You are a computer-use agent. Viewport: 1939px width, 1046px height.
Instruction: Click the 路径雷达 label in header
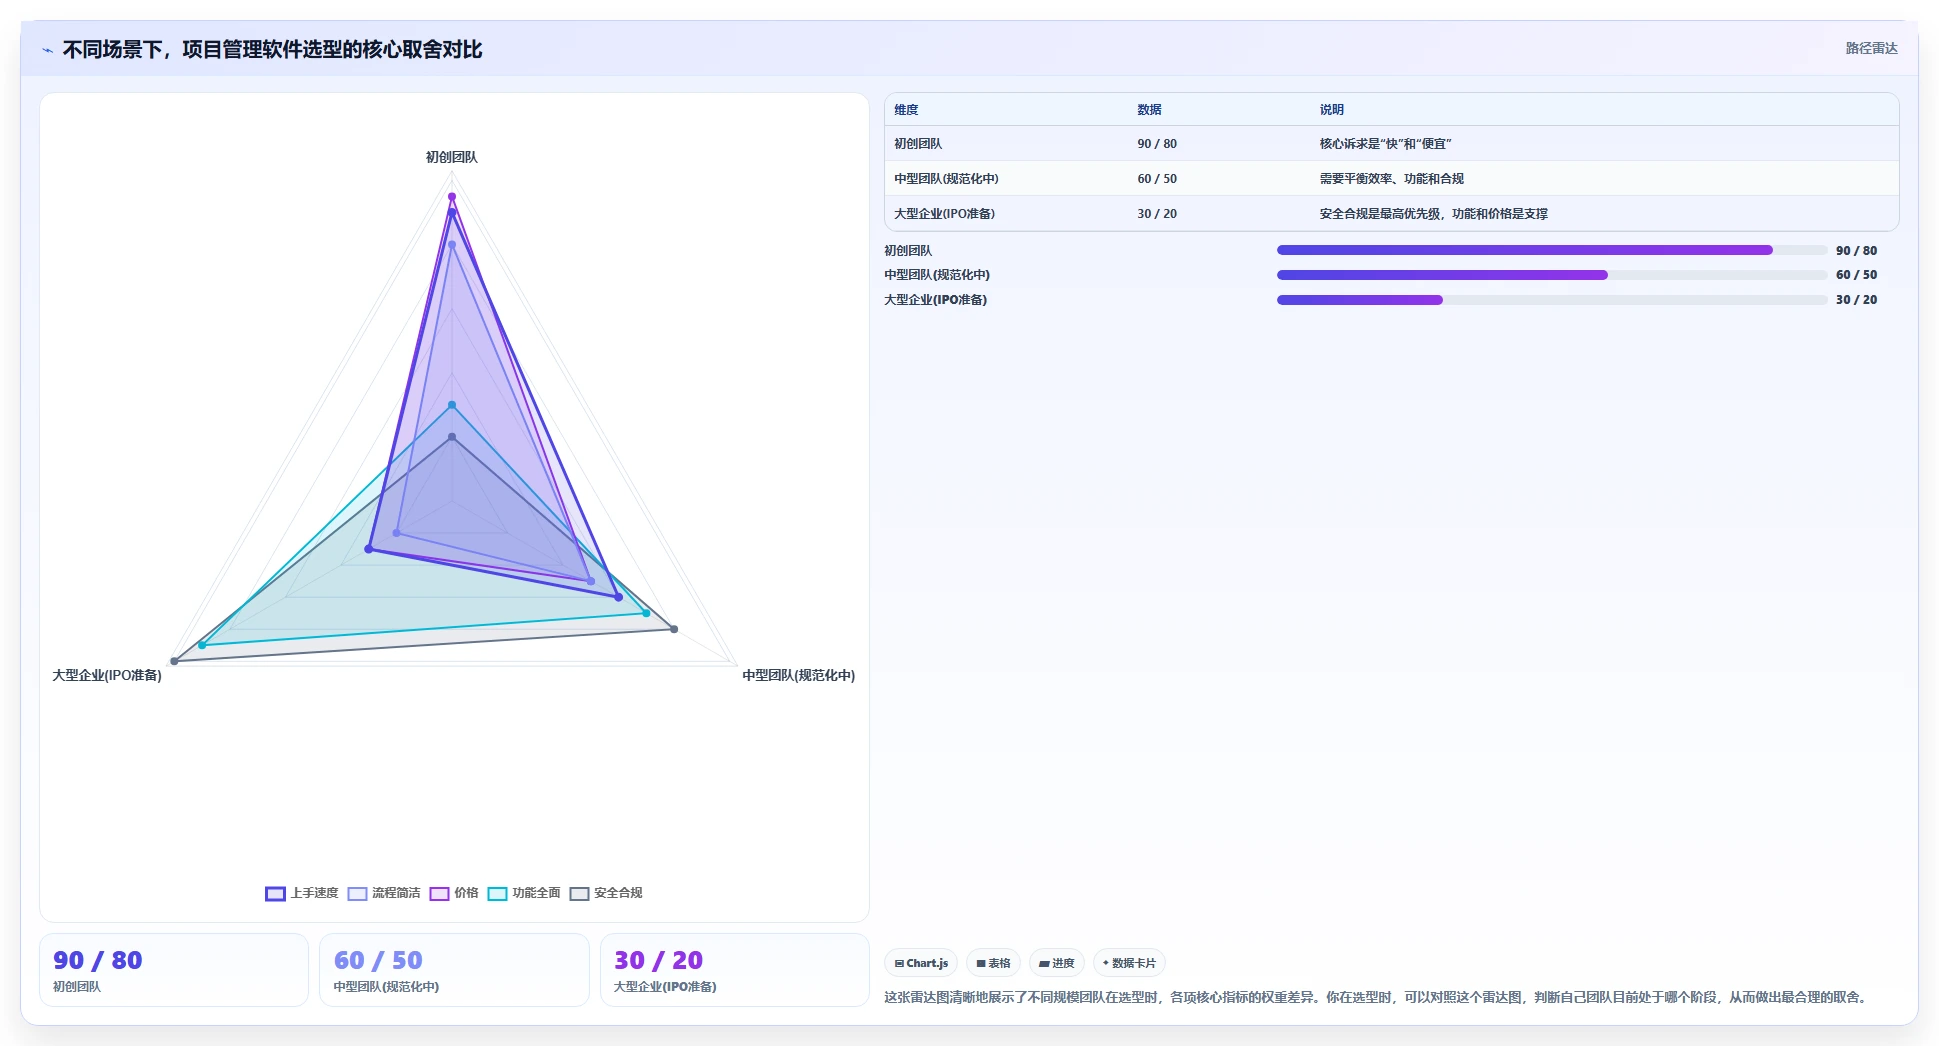pos(1871,48)
